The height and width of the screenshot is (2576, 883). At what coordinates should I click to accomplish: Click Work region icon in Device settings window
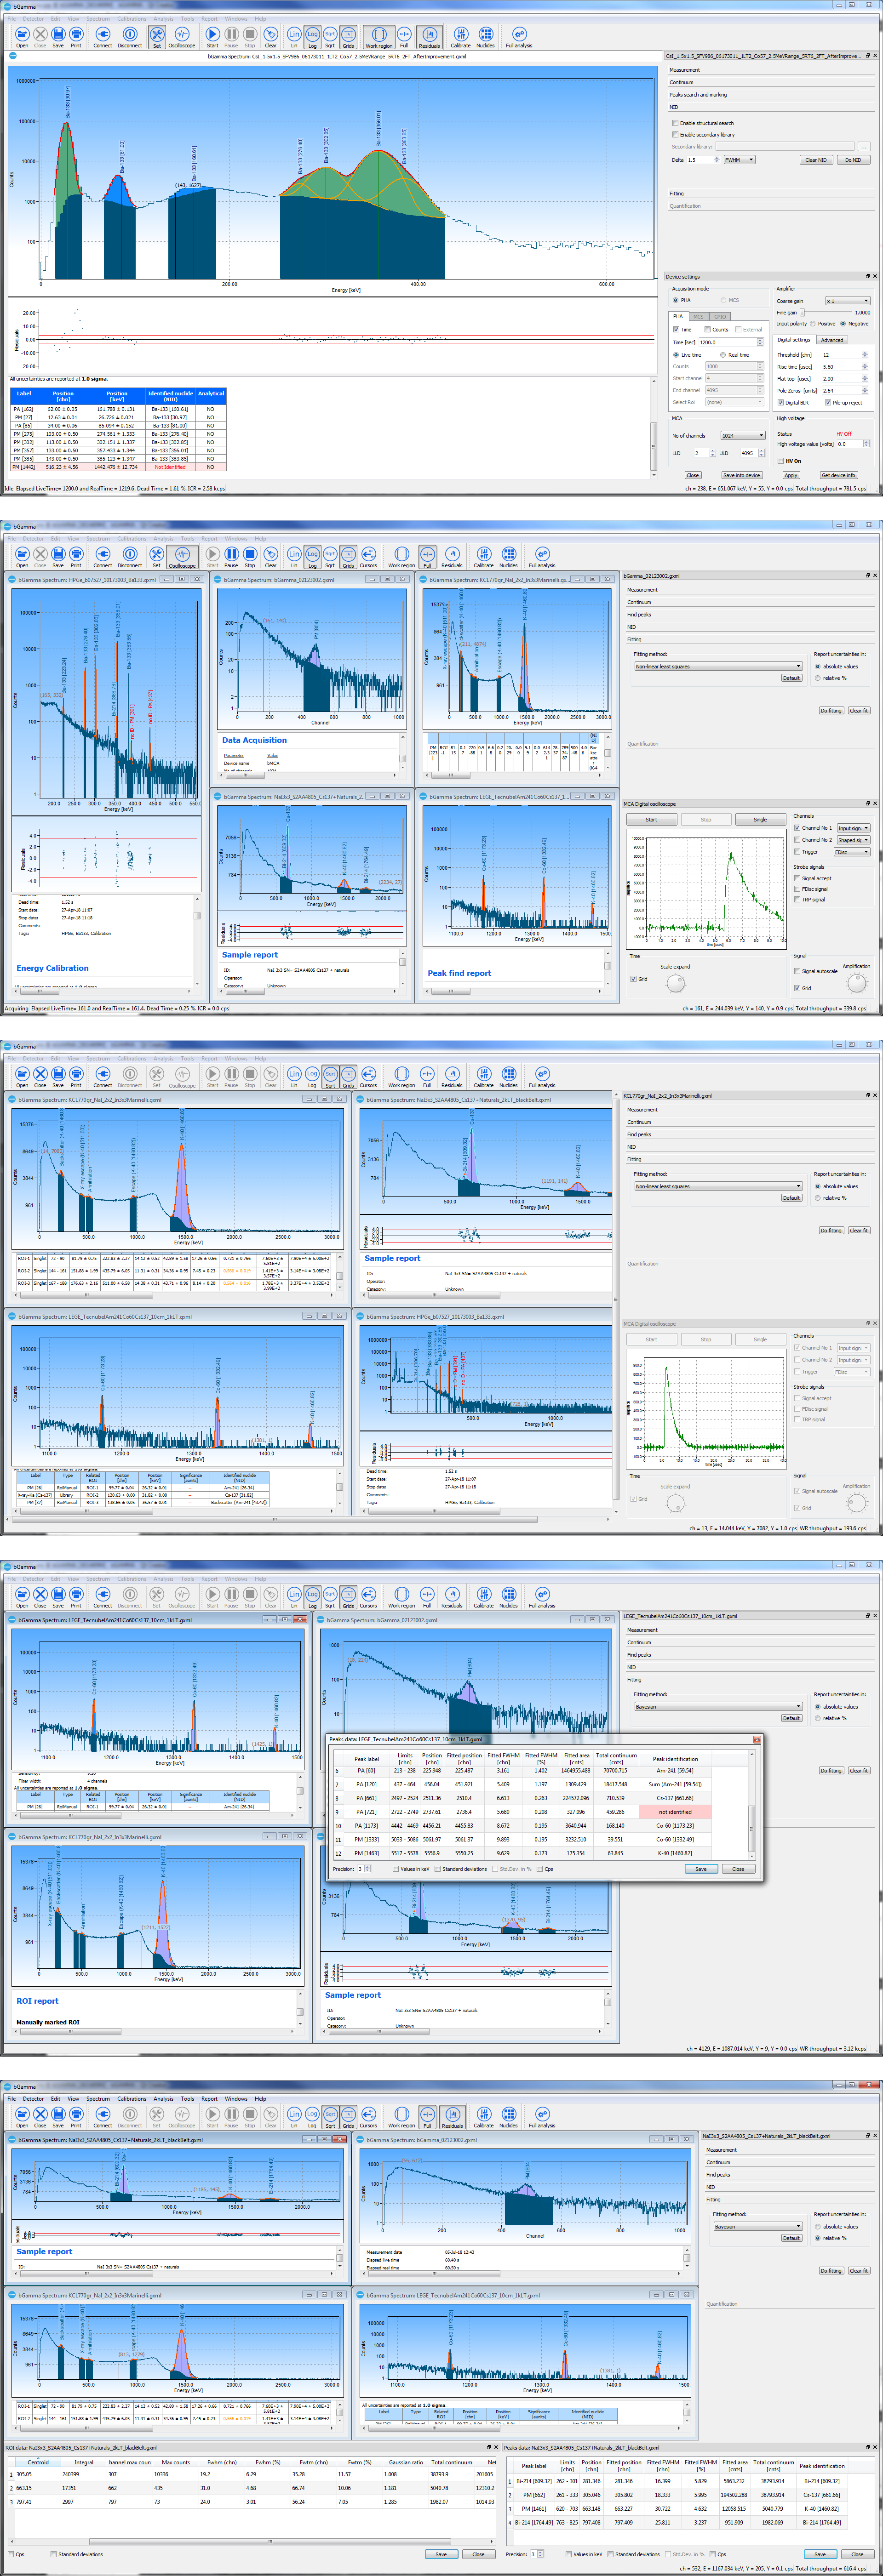[x=379, y=37]
